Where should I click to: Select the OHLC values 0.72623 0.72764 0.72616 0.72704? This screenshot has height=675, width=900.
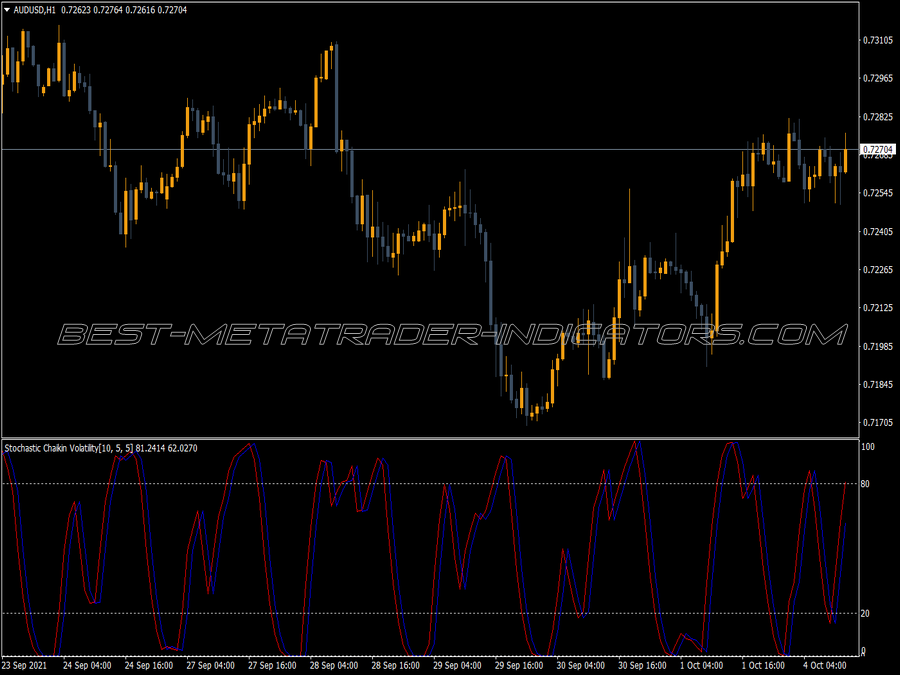click(x=124, y=10)
